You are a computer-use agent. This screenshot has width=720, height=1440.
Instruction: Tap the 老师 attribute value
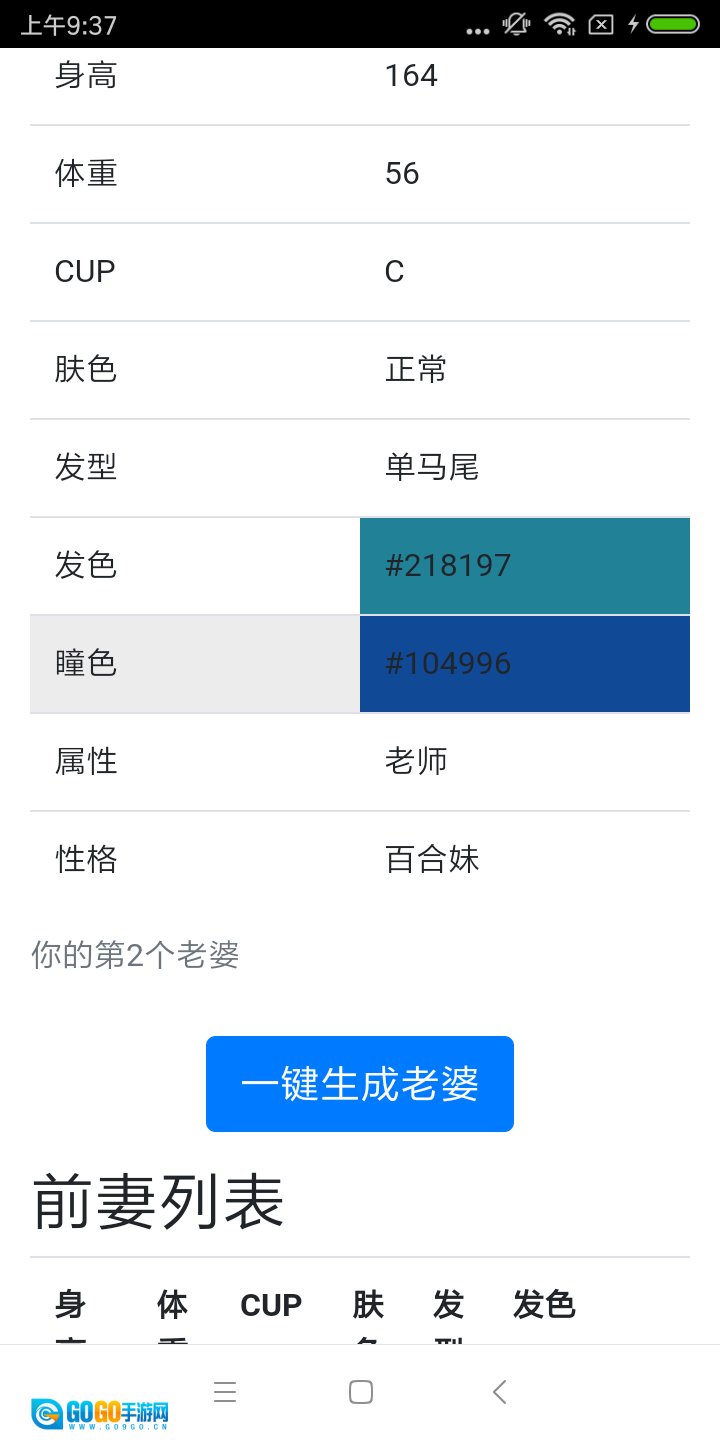pos(416,761)
